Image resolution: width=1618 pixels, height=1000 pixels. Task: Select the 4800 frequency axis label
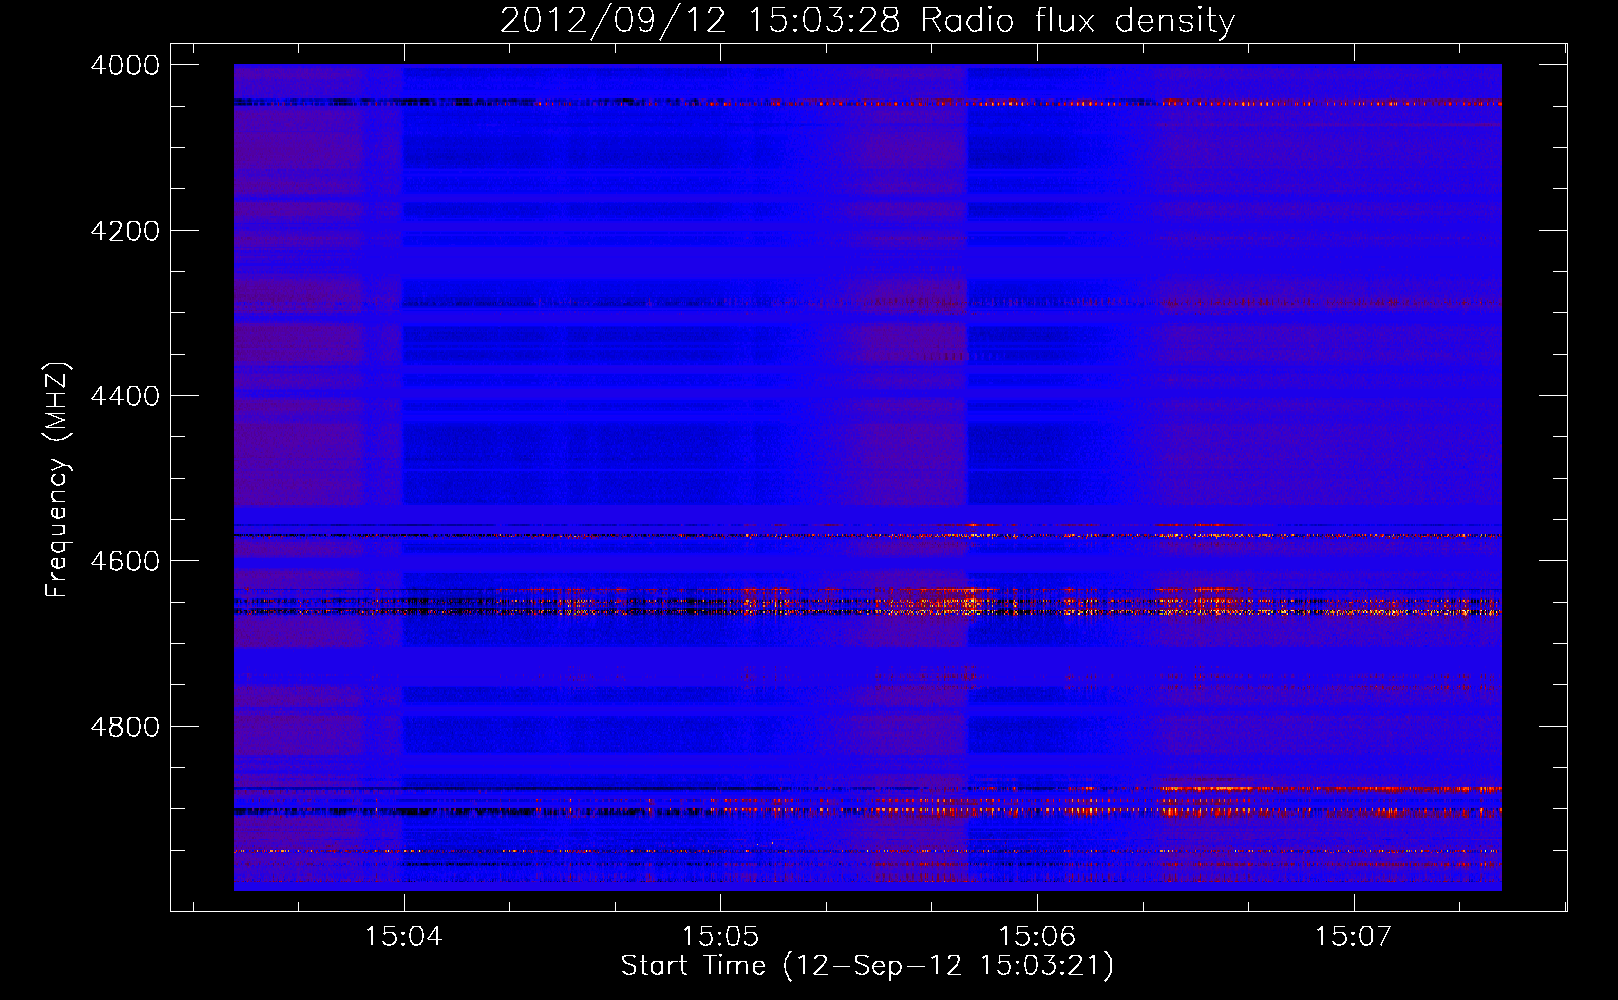(x=125, y=726)
